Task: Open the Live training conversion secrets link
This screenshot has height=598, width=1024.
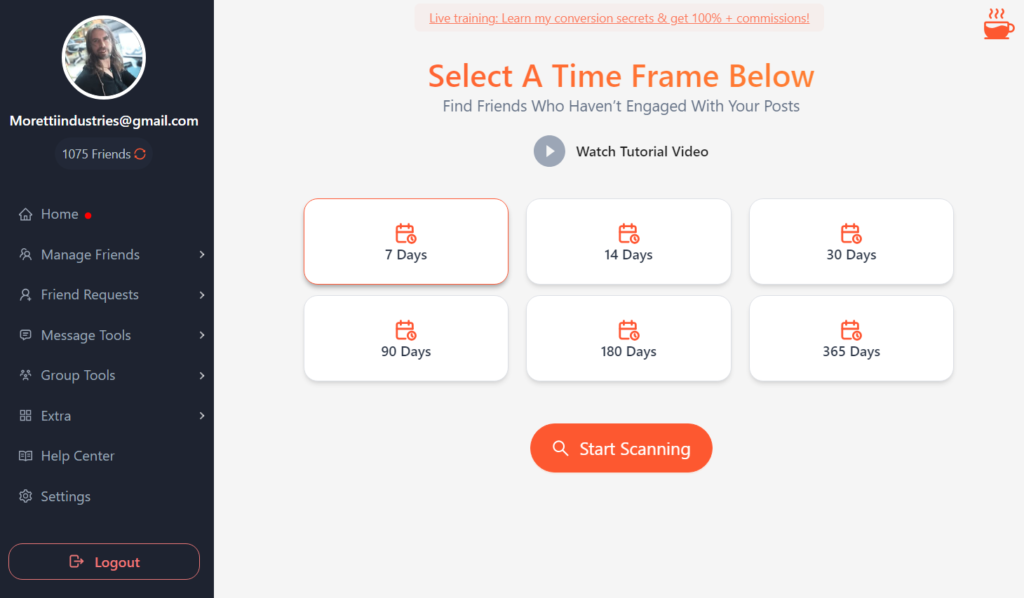Action: [x=619, y=17]
